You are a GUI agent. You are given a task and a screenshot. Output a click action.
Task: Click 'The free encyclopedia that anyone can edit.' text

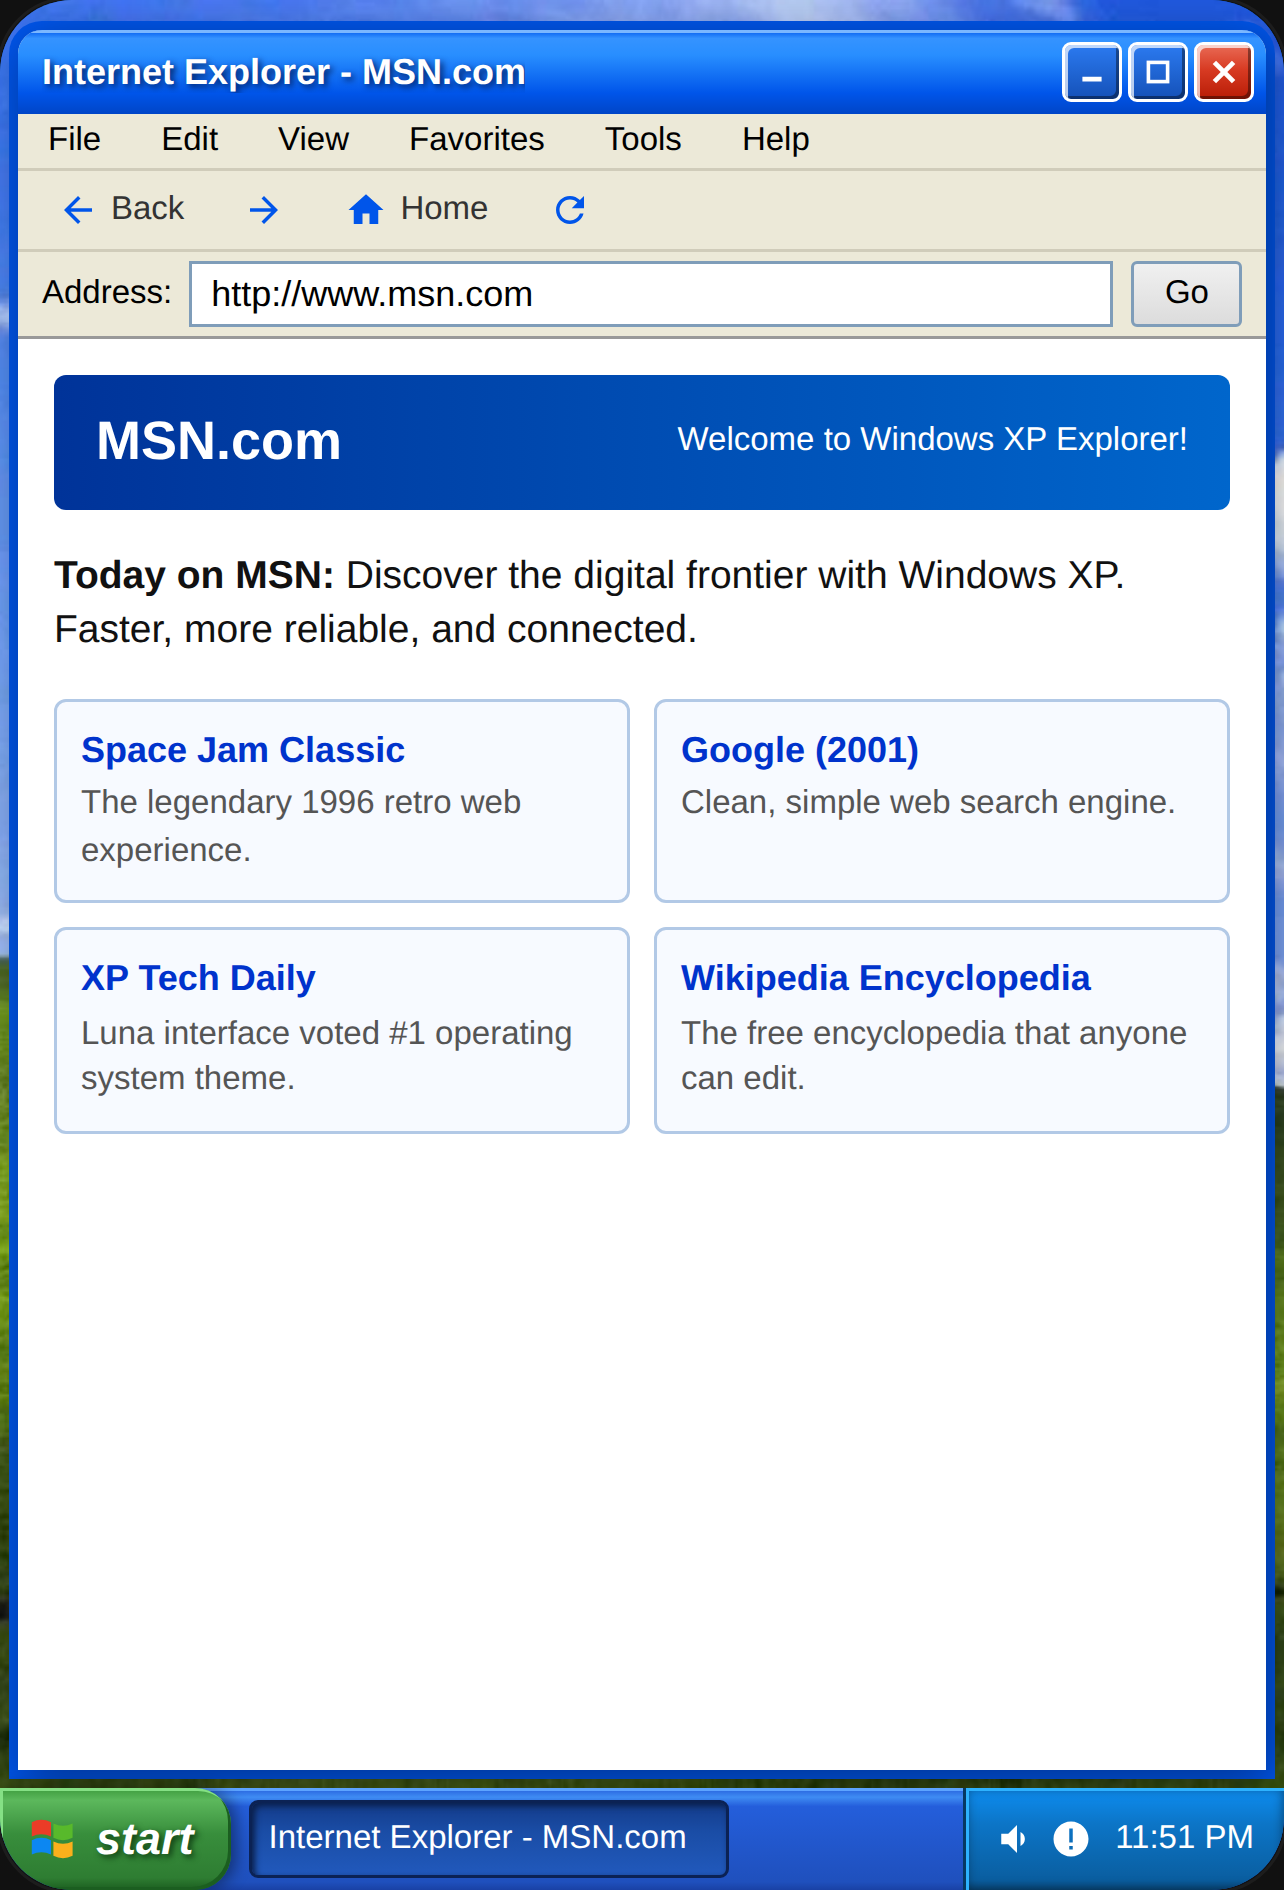point(934,1055)
